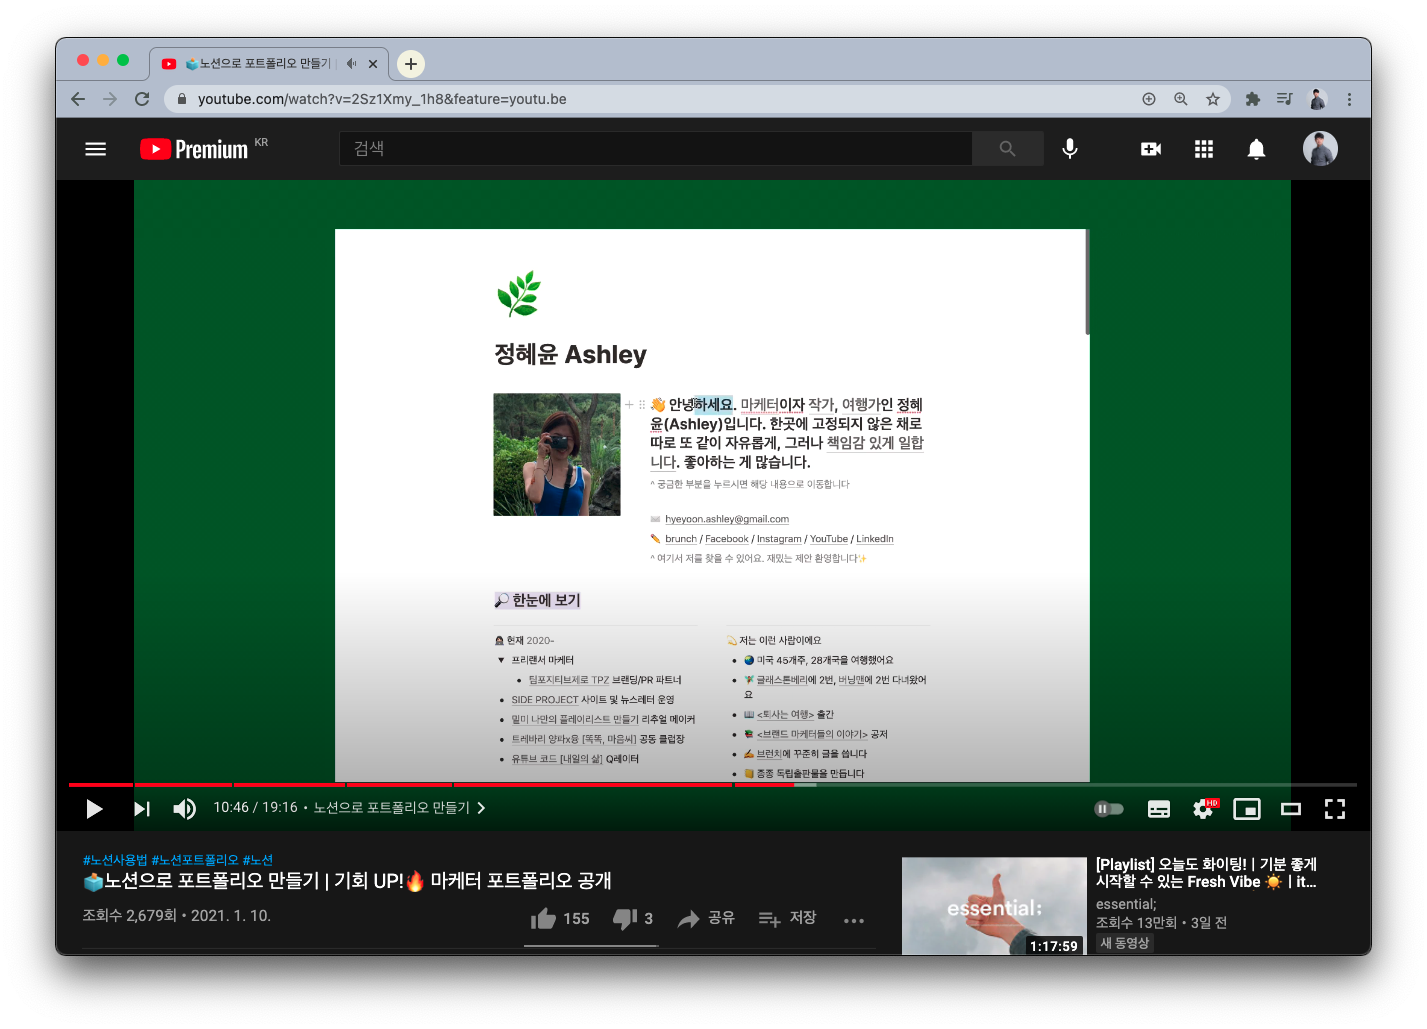Open the YouTube apps grid icon
This screenshot has width=1427, height=1029.
[1204, 149]
